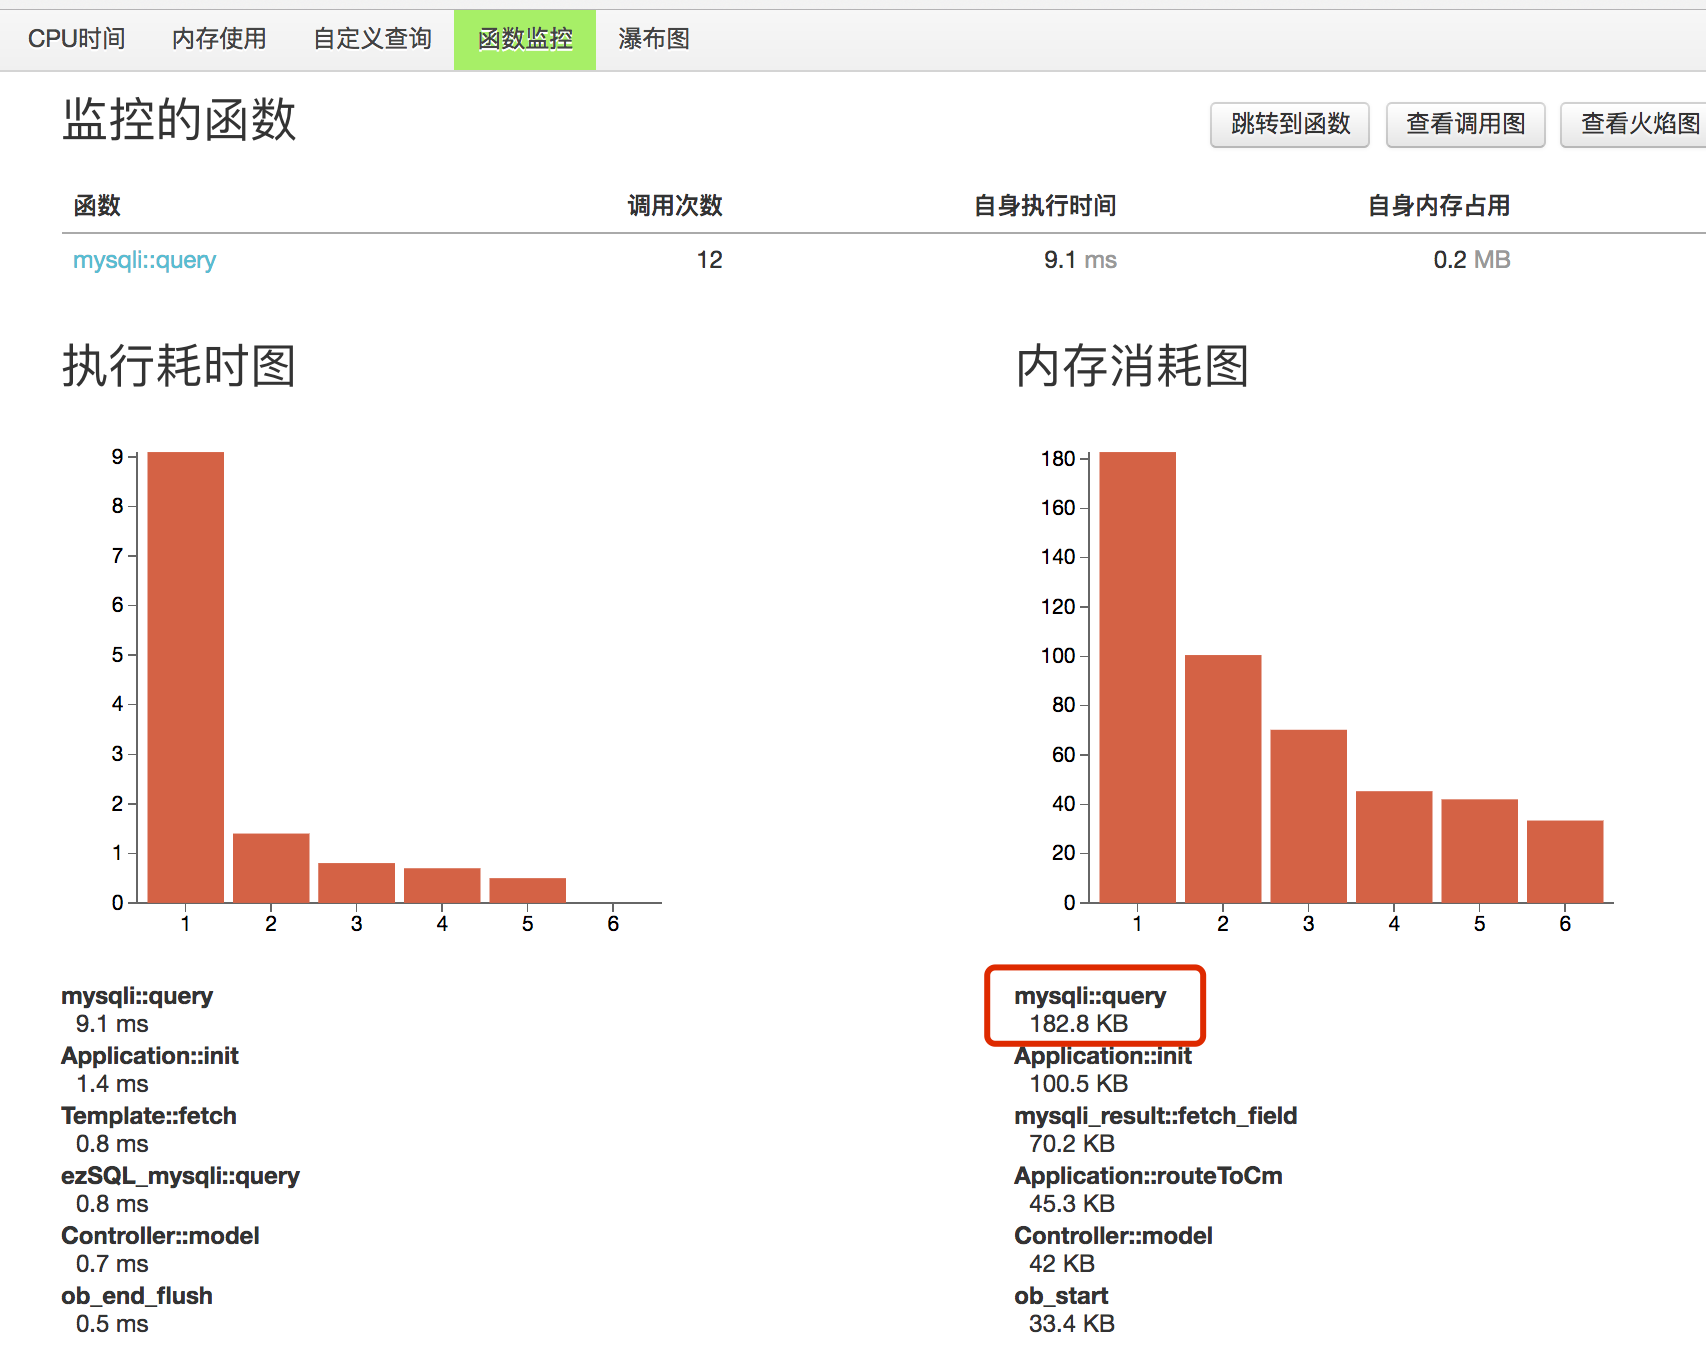
Task: Click bar 6 in the 内存消耗图 chart
Action: 1565,862
